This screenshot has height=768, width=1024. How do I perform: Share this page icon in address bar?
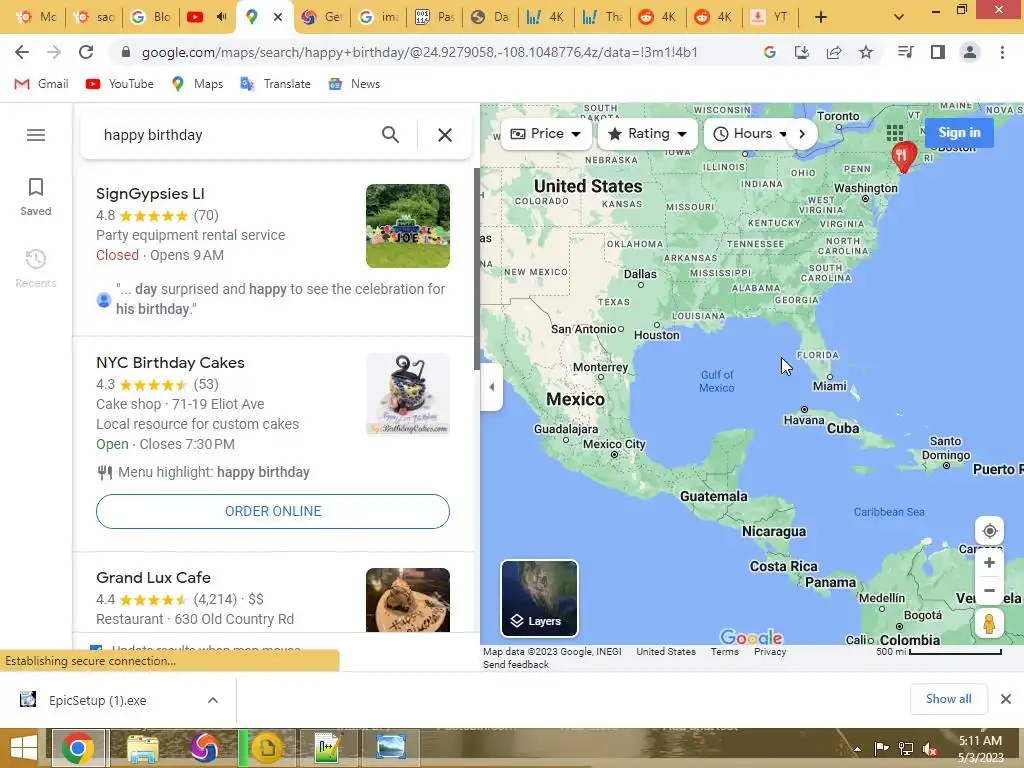834,52
